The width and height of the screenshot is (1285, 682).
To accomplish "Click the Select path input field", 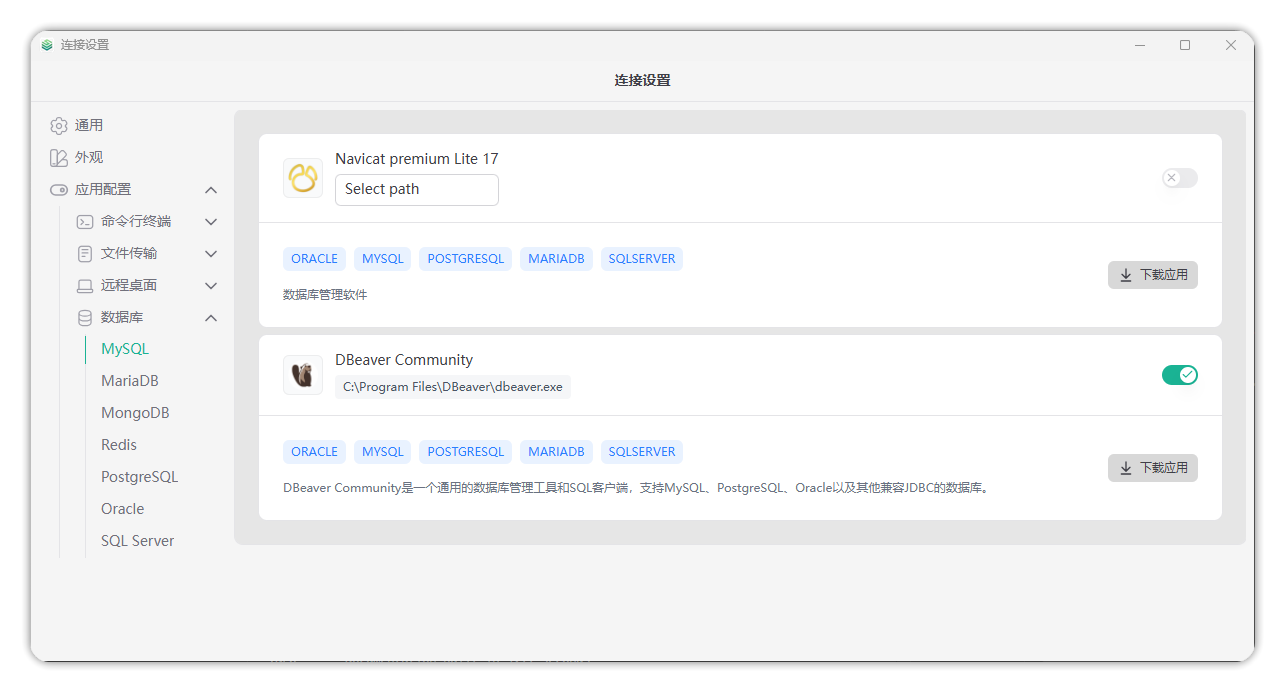I will [x=416, y=189].
